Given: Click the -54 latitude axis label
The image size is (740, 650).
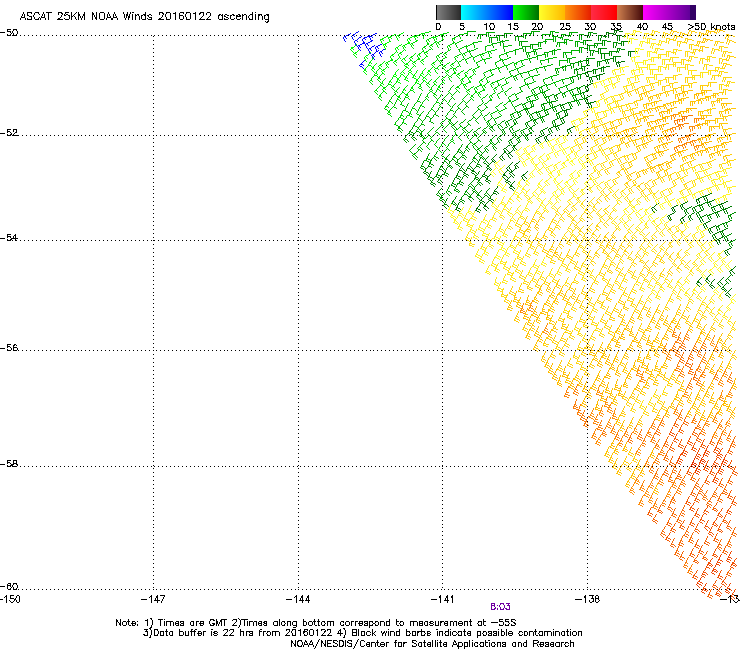Looking at the screenshot, I should pos(9,237).
